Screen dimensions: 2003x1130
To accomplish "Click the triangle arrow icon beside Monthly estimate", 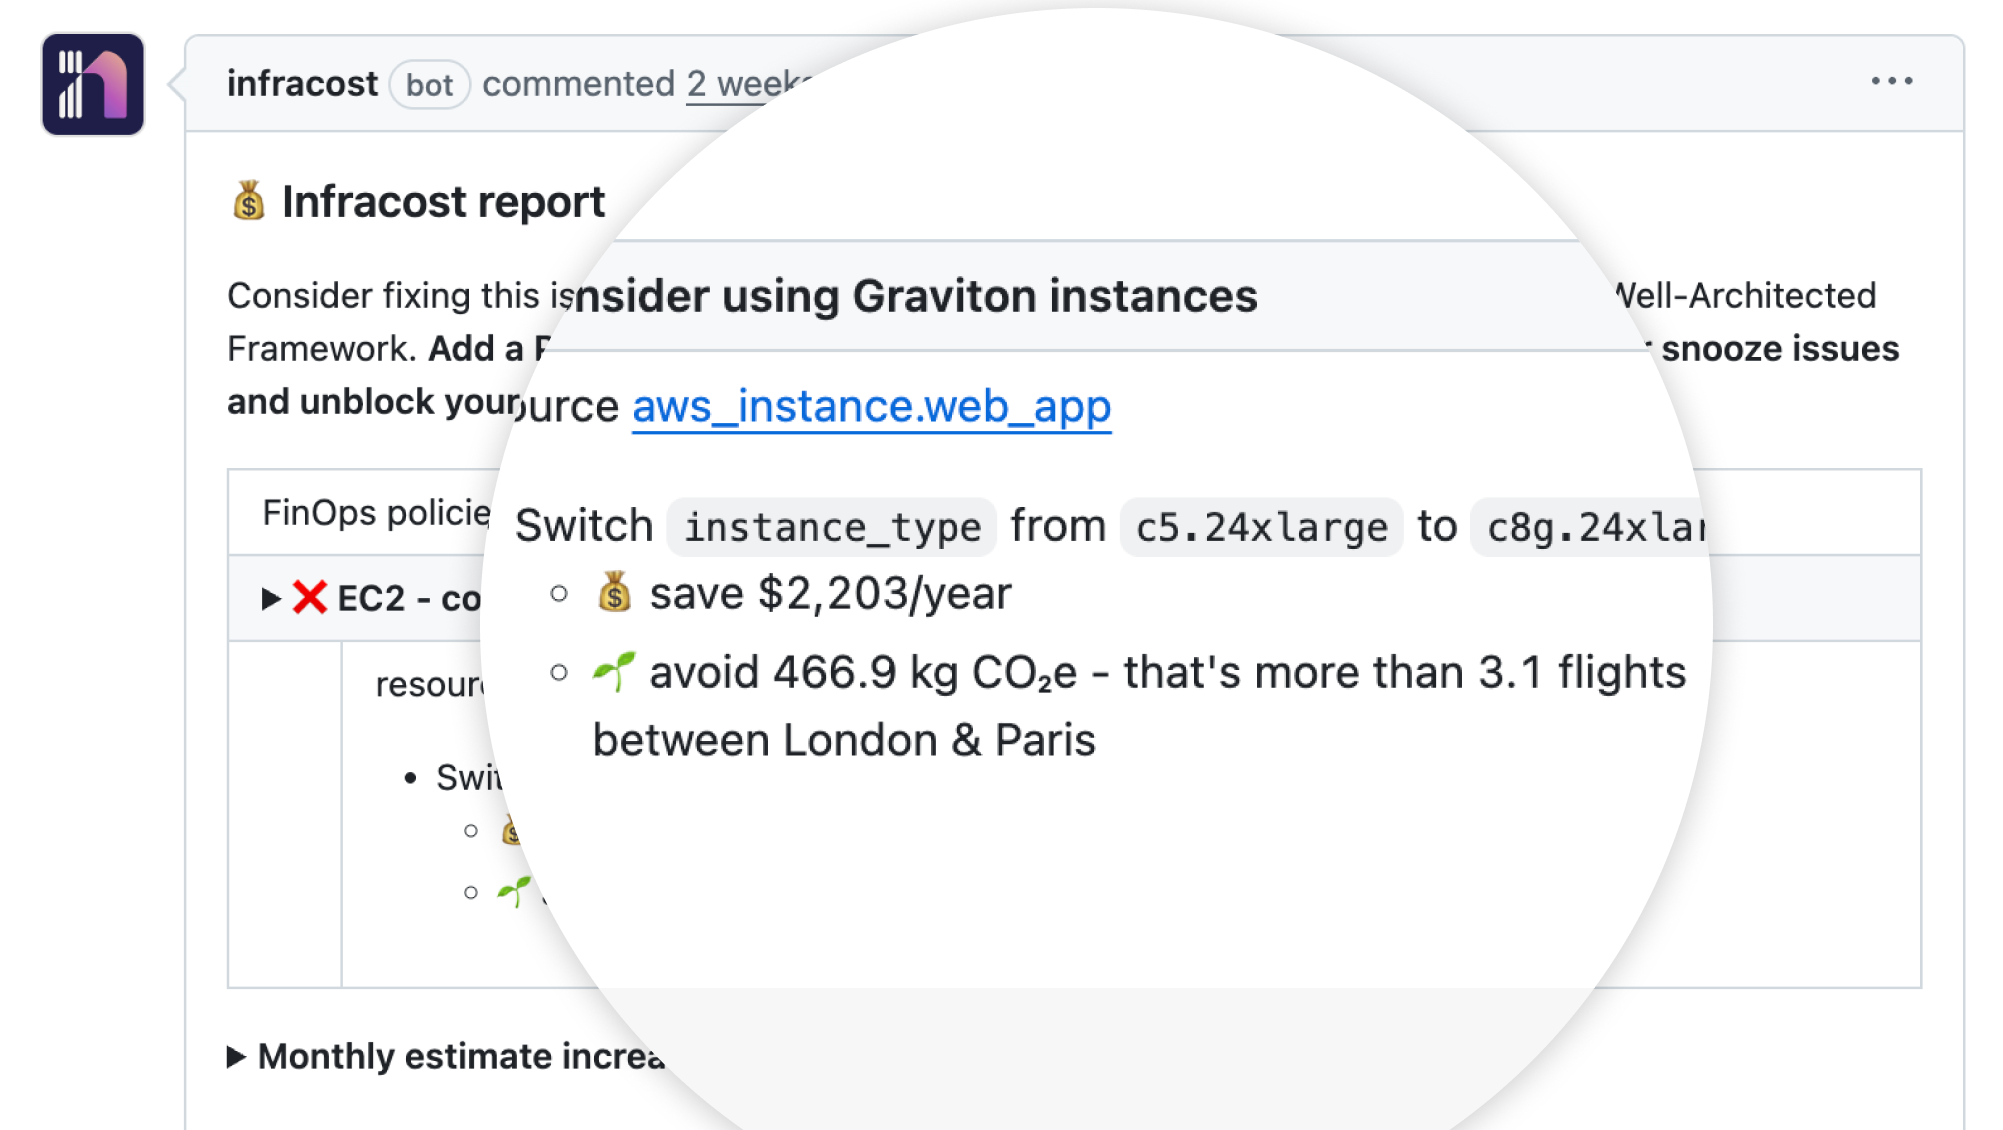I will tap(237, 1056).
